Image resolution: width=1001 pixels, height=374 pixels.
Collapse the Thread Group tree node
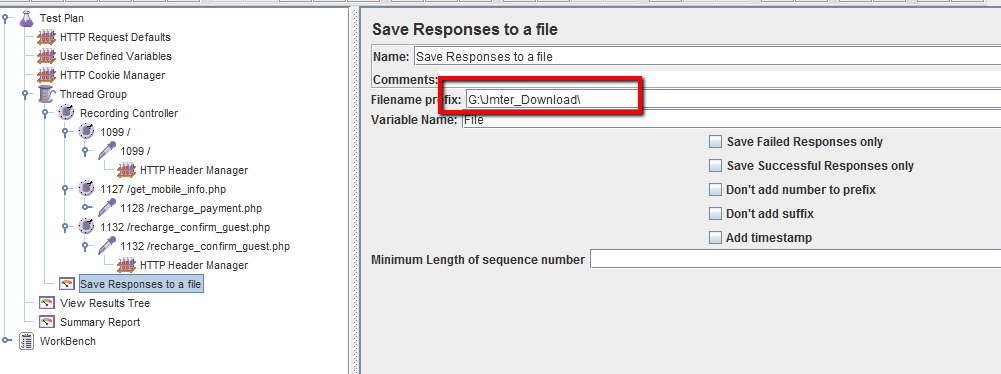point(25,94)
